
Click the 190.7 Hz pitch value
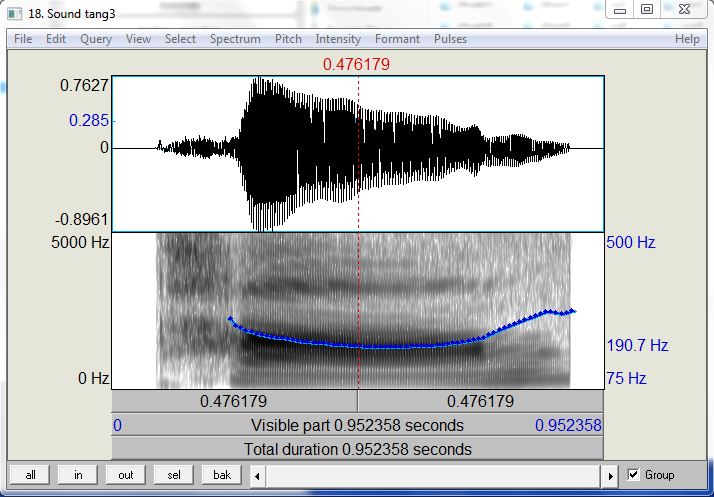pos(637,345)
